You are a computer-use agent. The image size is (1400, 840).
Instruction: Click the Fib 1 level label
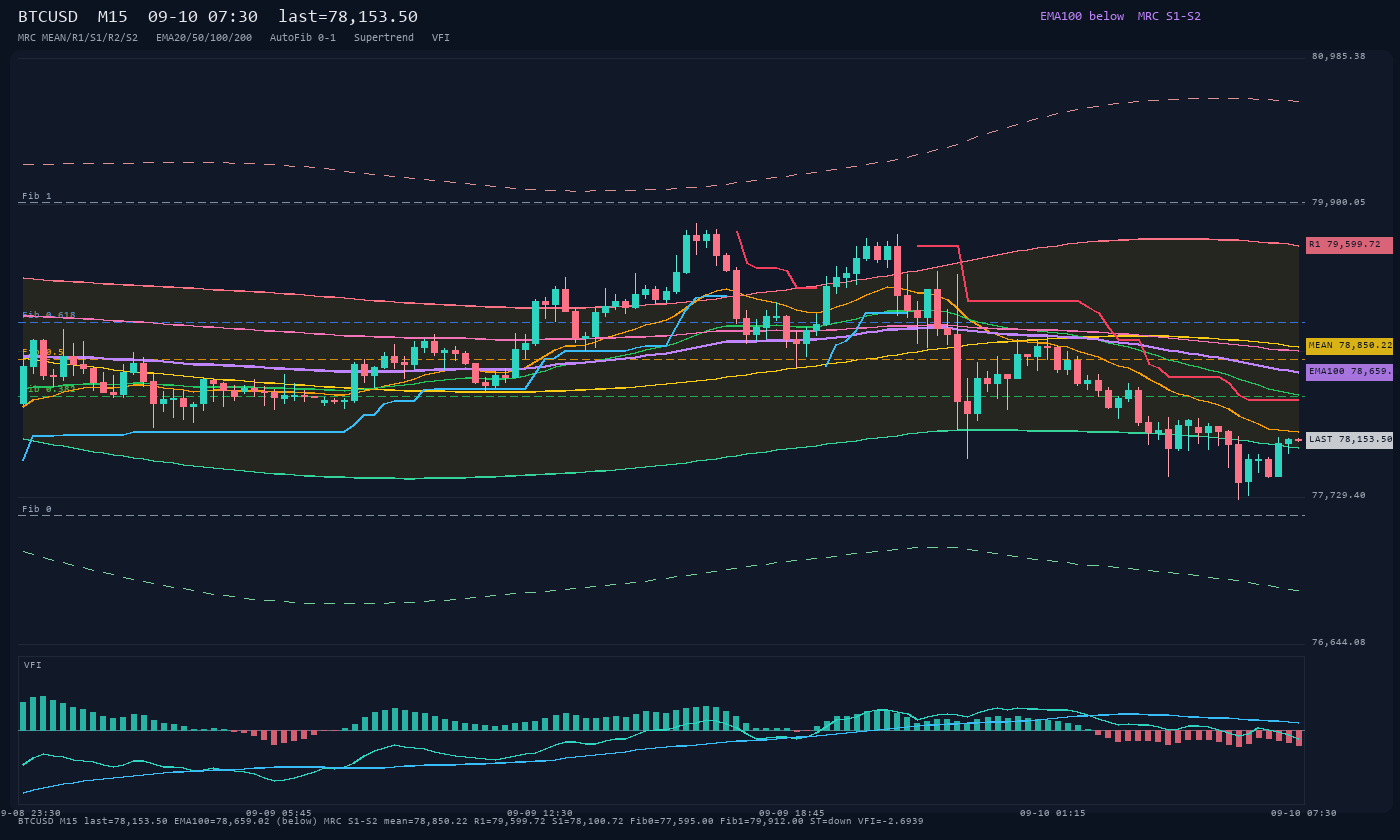37,196
